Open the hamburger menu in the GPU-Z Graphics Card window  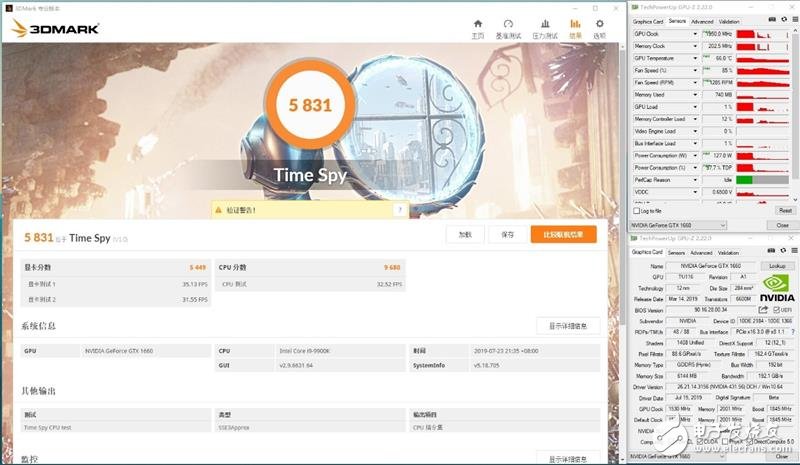pyautogui.click(x=794, y=250)
